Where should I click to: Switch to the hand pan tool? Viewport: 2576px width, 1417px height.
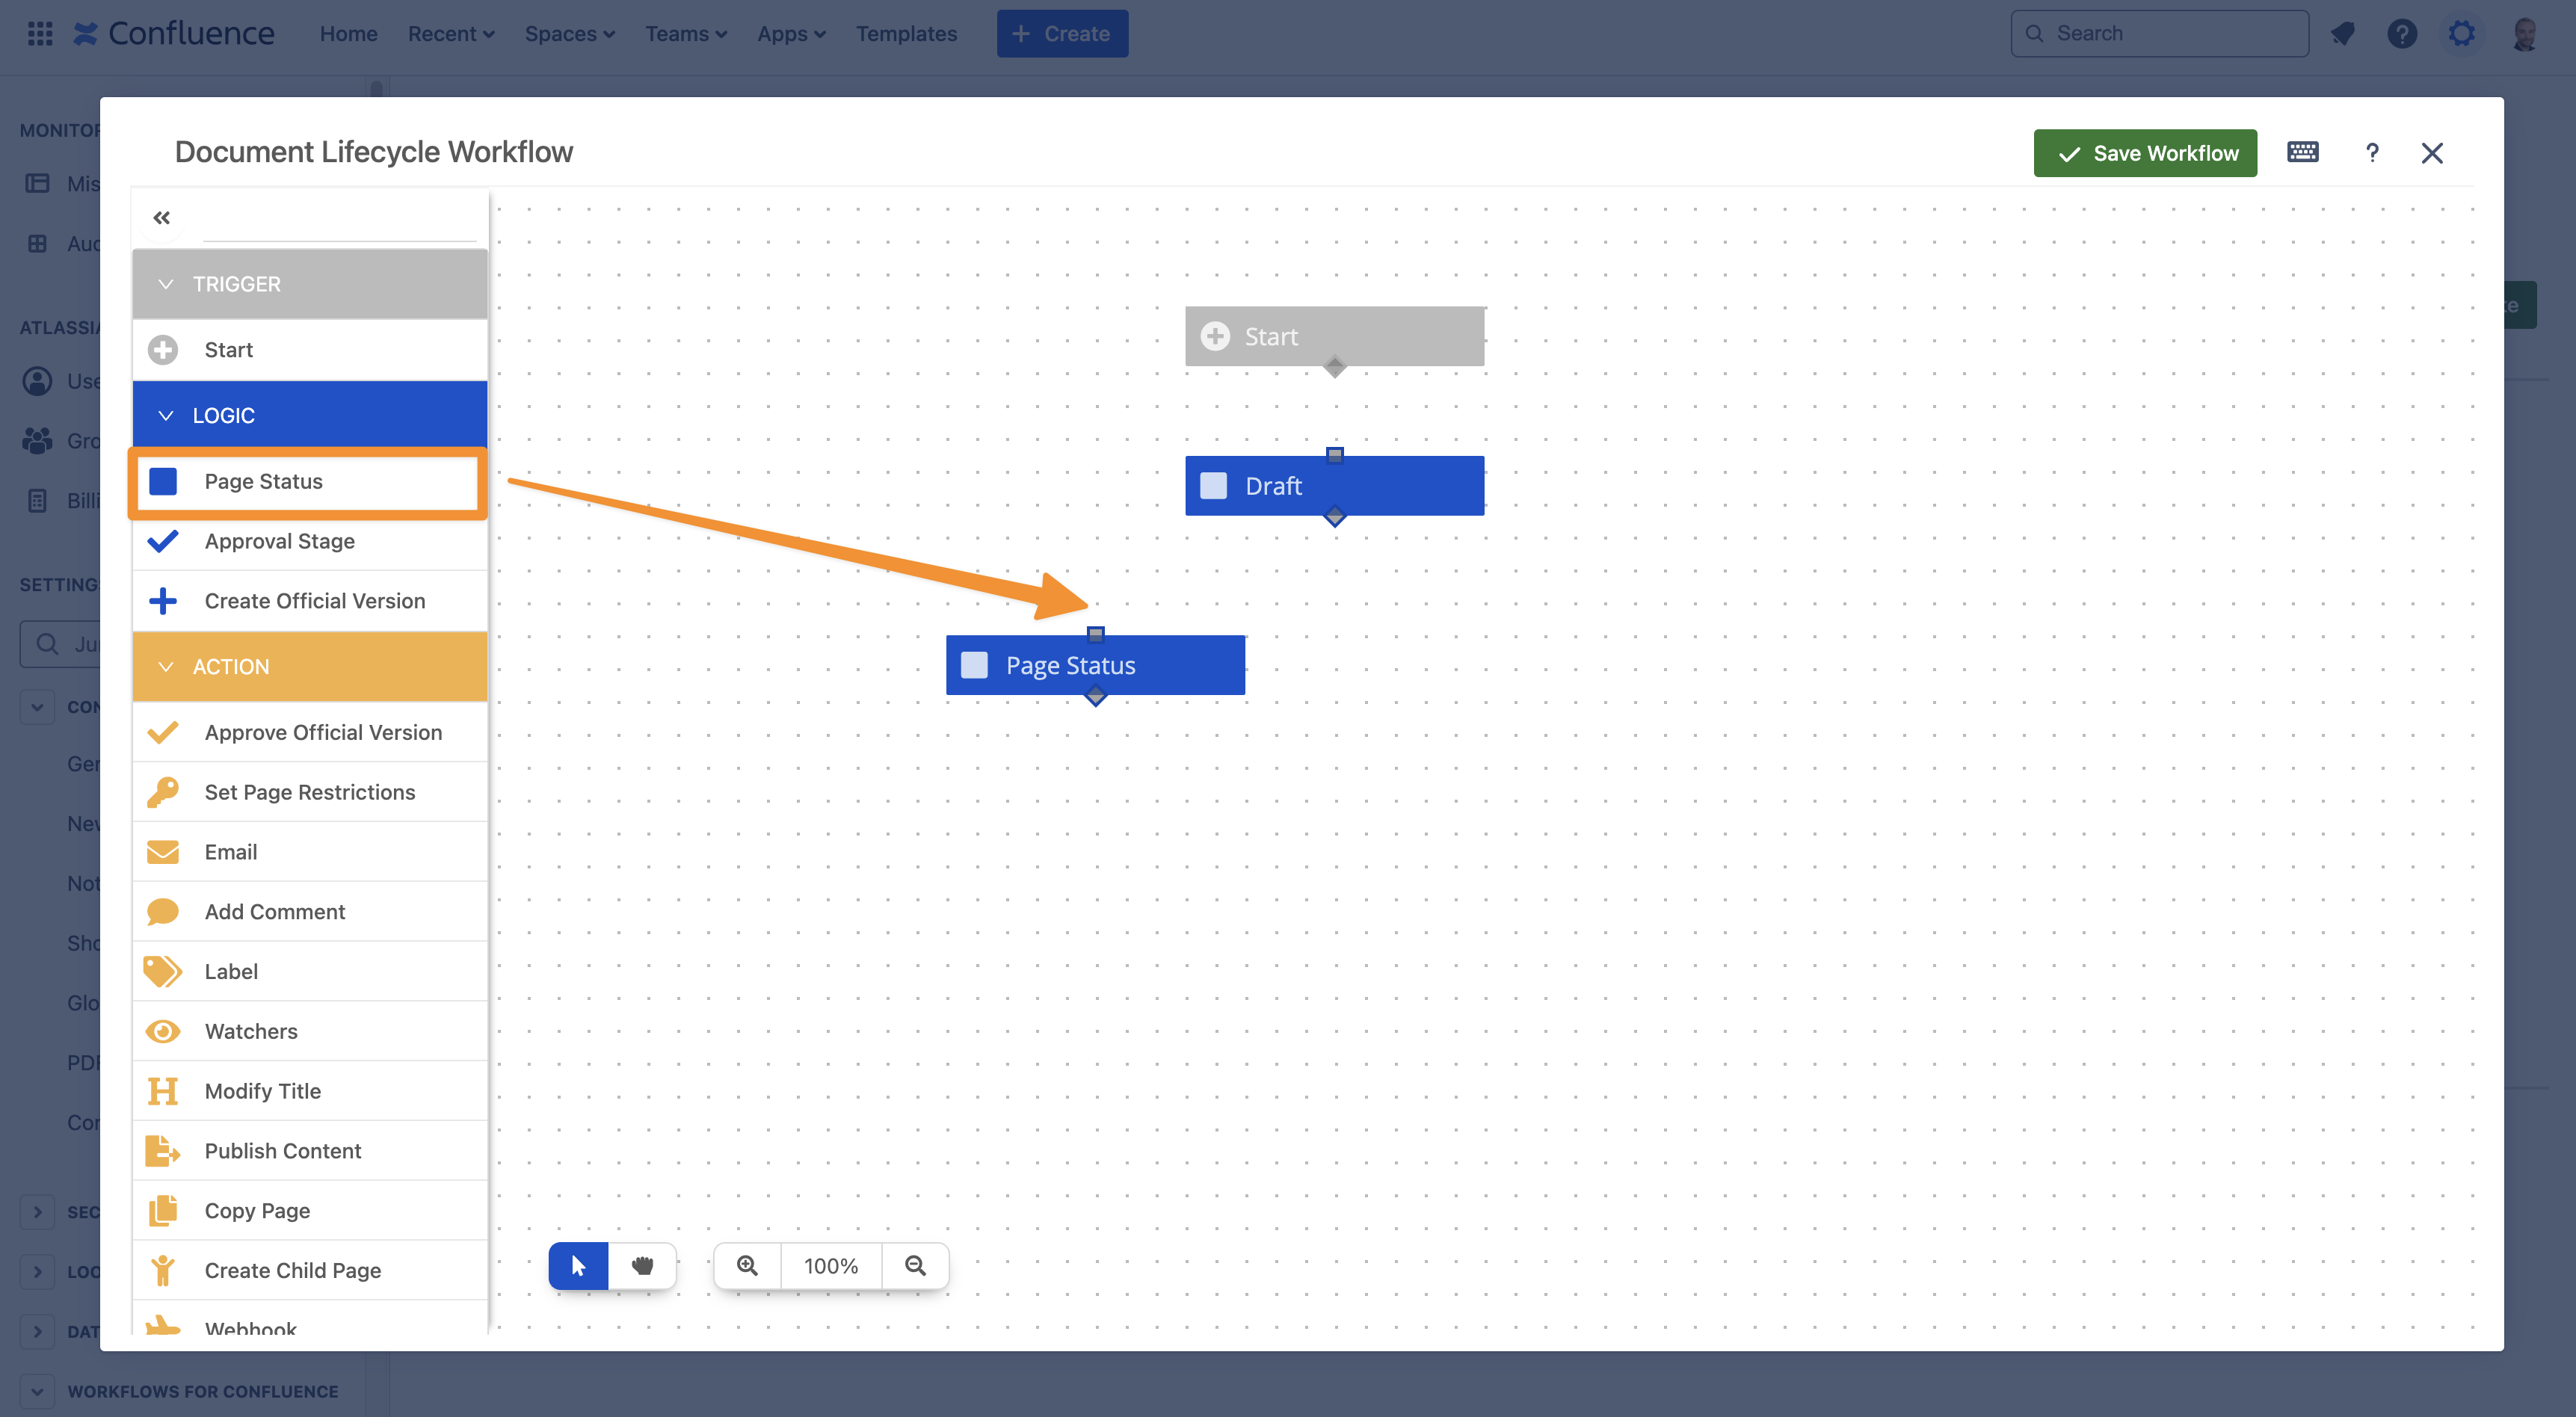pos(642,1265)
